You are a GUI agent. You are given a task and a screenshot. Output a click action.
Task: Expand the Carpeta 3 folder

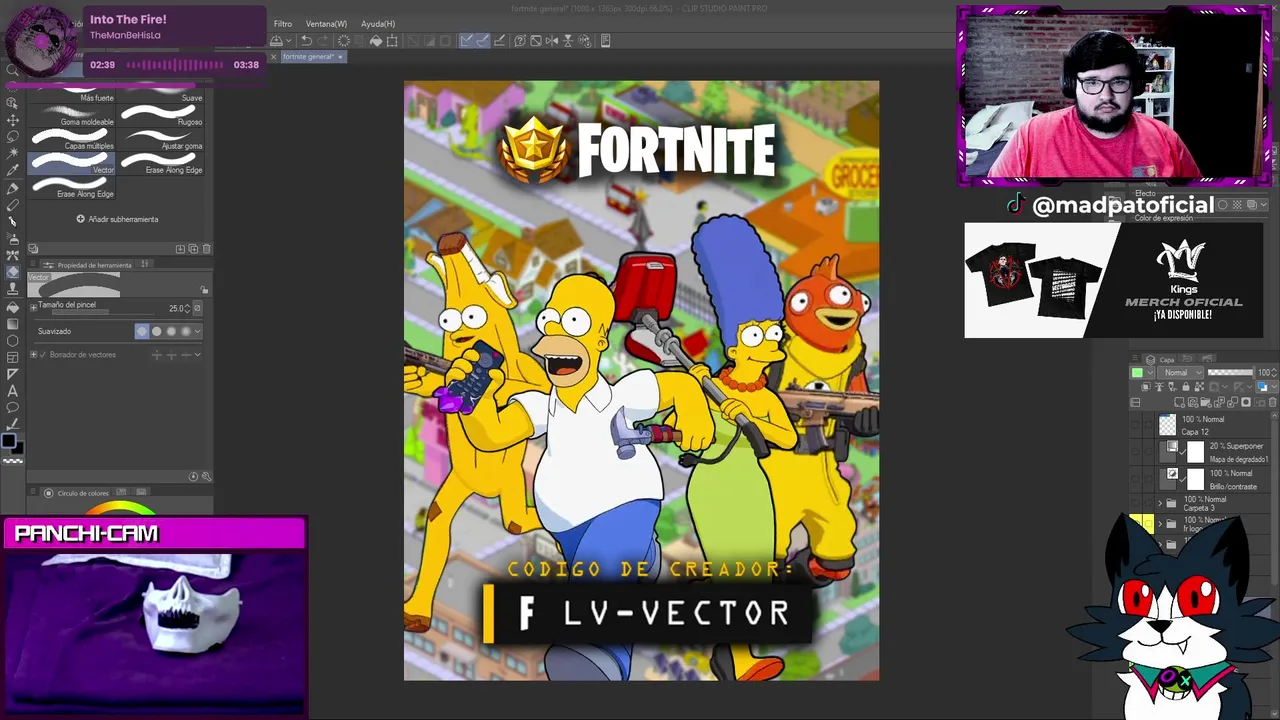click(1160, 503)
